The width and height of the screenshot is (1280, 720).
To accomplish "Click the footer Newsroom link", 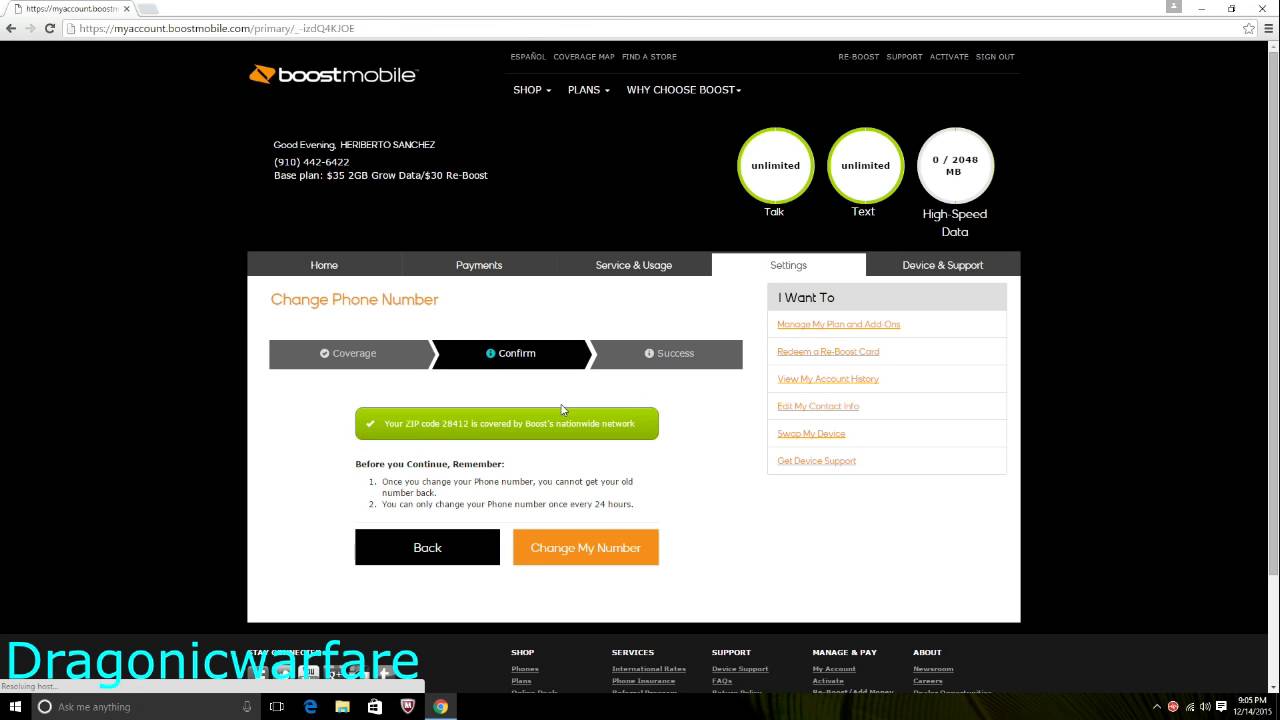I will 933,669.
